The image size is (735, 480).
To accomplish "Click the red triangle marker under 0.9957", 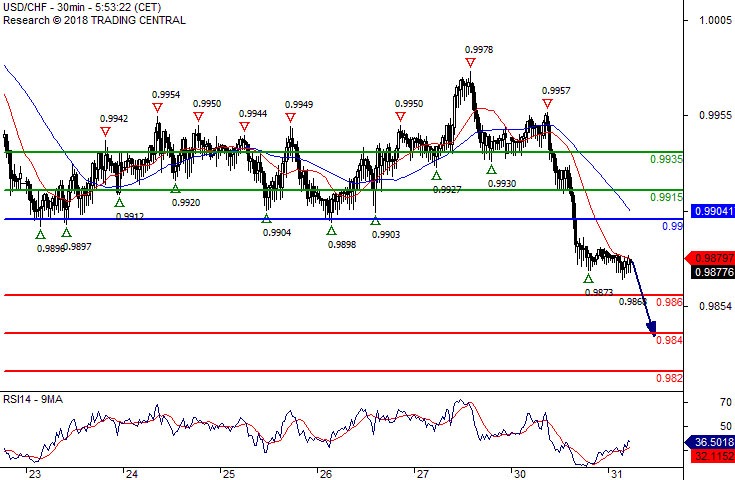I will (x=547, y=104).
